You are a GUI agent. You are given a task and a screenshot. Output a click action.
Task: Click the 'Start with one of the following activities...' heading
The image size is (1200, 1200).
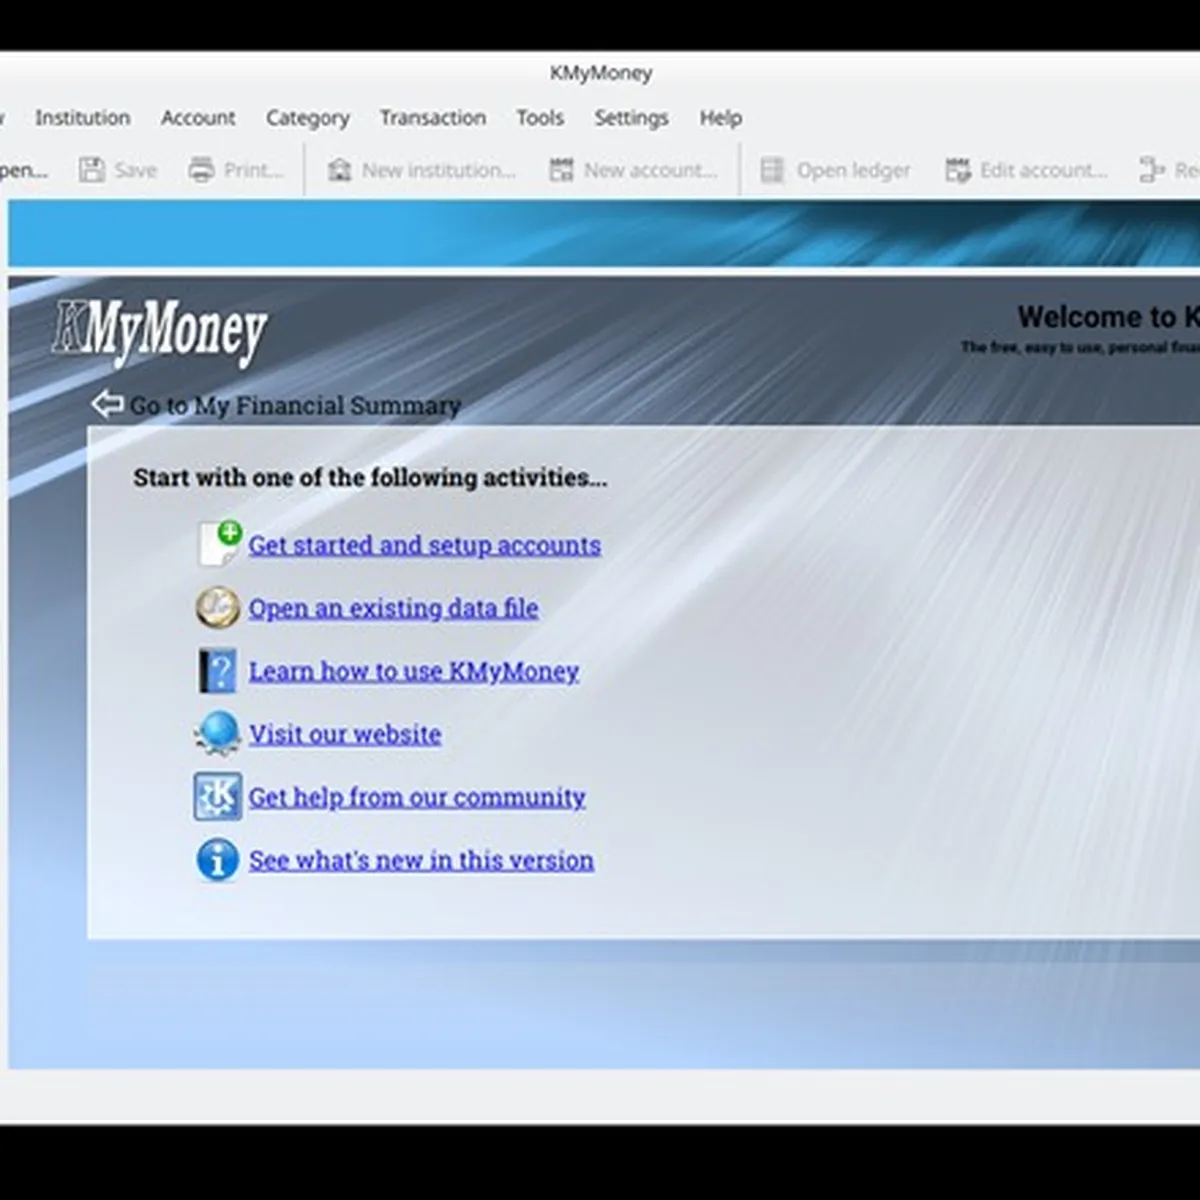pos(370,477)
